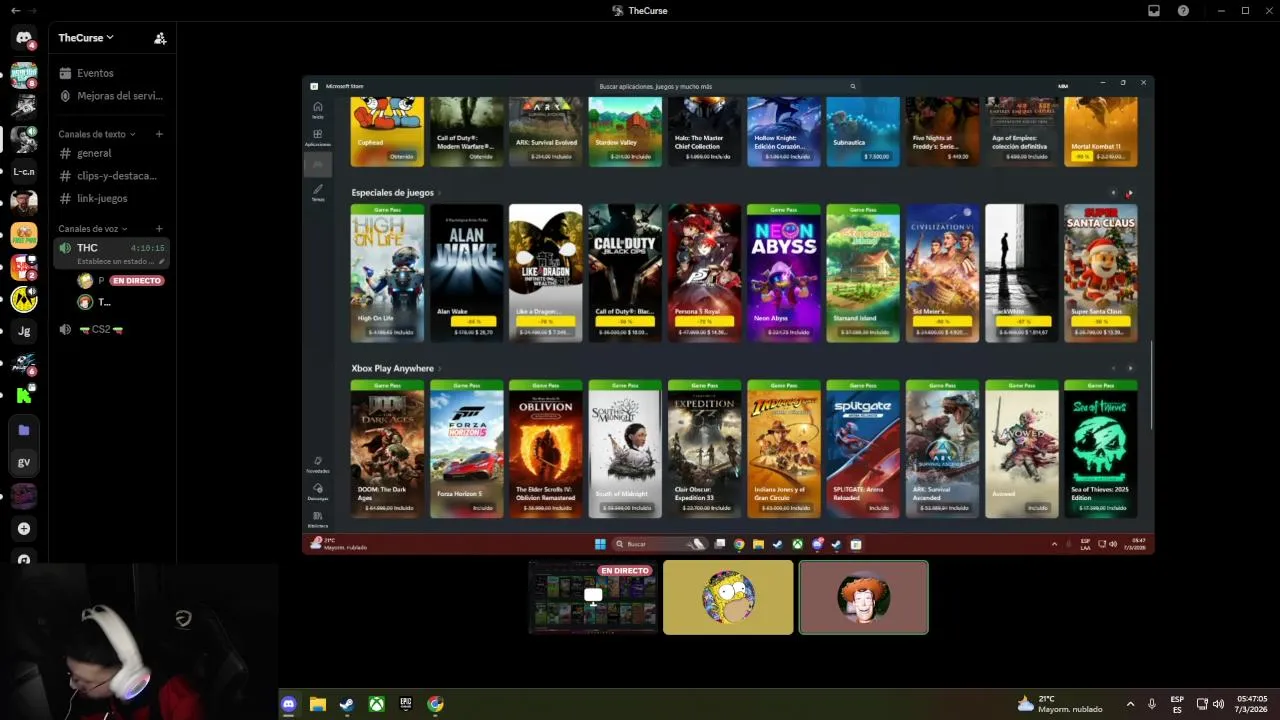Show hidden icons in the system tray
The image size is (1280, 720).
pyautogui.click(x=1130, y=704)
